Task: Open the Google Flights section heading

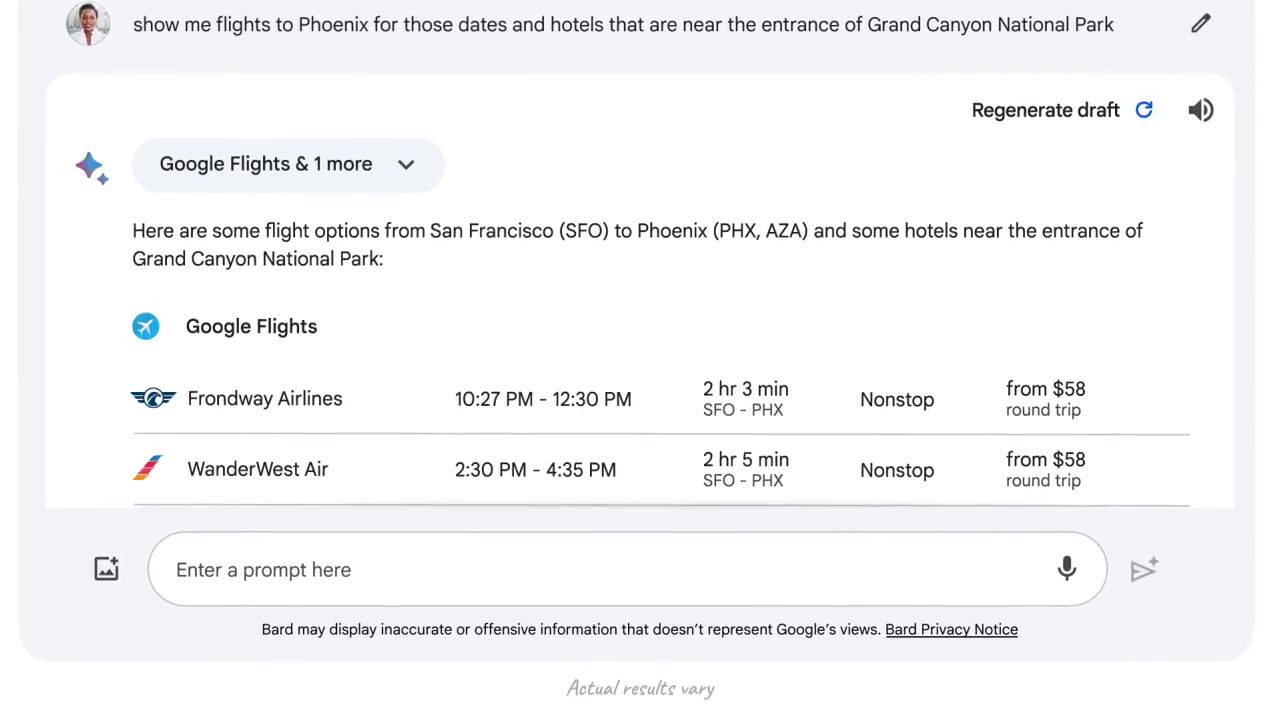Action: (x=251, y=326)
